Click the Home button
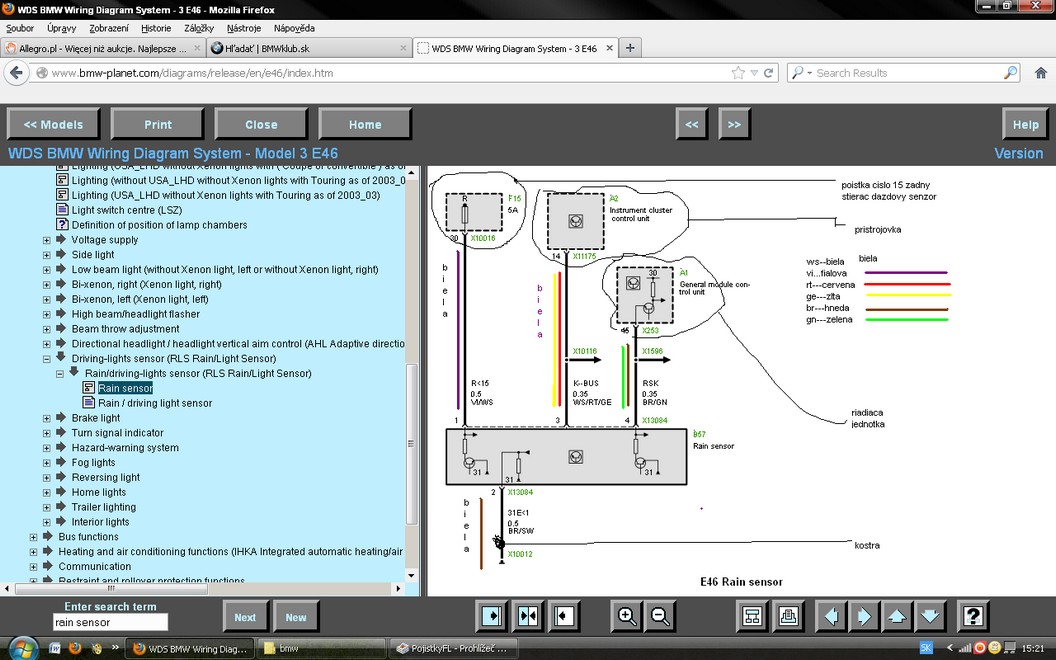The image size is (1056, 660). [365, 124]
